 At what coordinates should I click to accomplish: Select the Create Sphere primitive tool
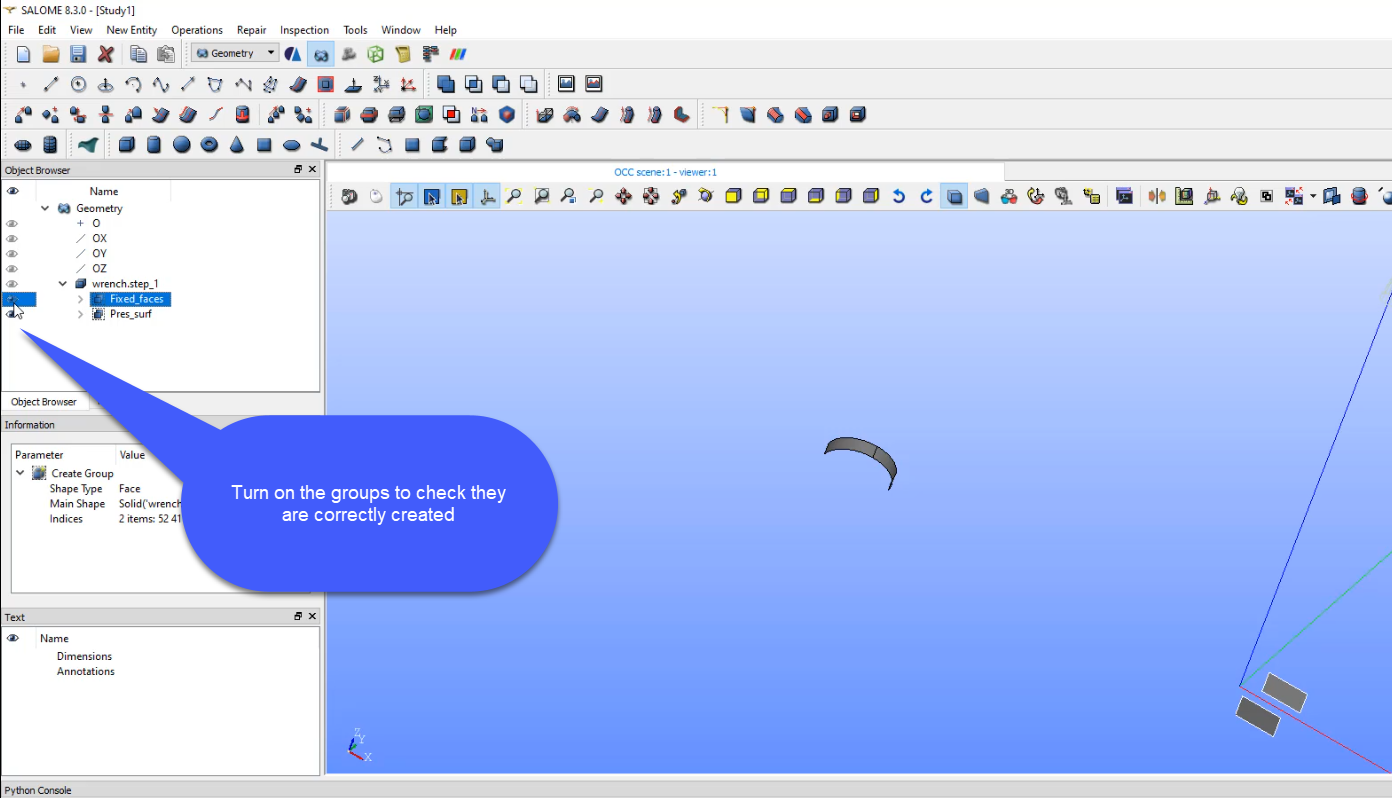click(181, 144)
